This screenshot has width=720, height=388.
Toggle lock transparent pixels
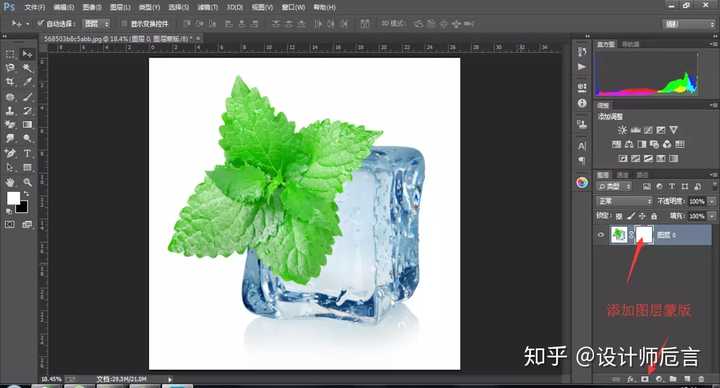[x=619, y=216]
